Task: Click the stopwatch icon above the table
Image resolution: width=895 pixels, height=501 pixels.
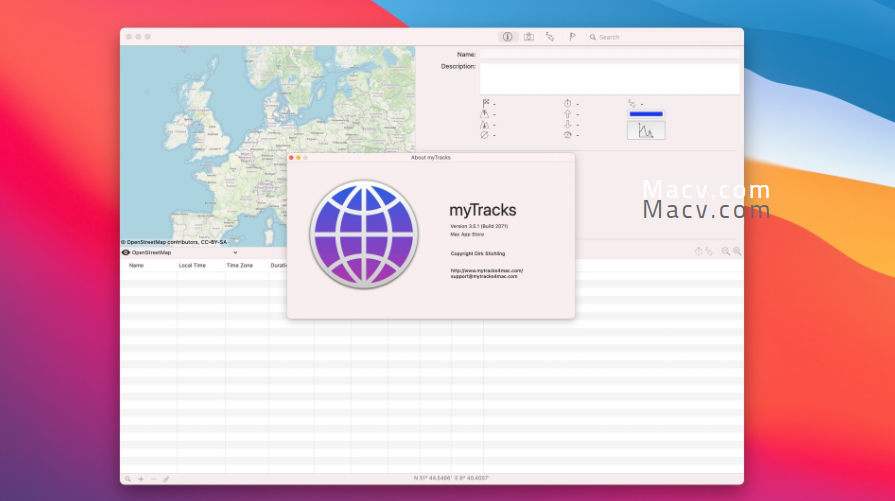Action: coord(698,251)
